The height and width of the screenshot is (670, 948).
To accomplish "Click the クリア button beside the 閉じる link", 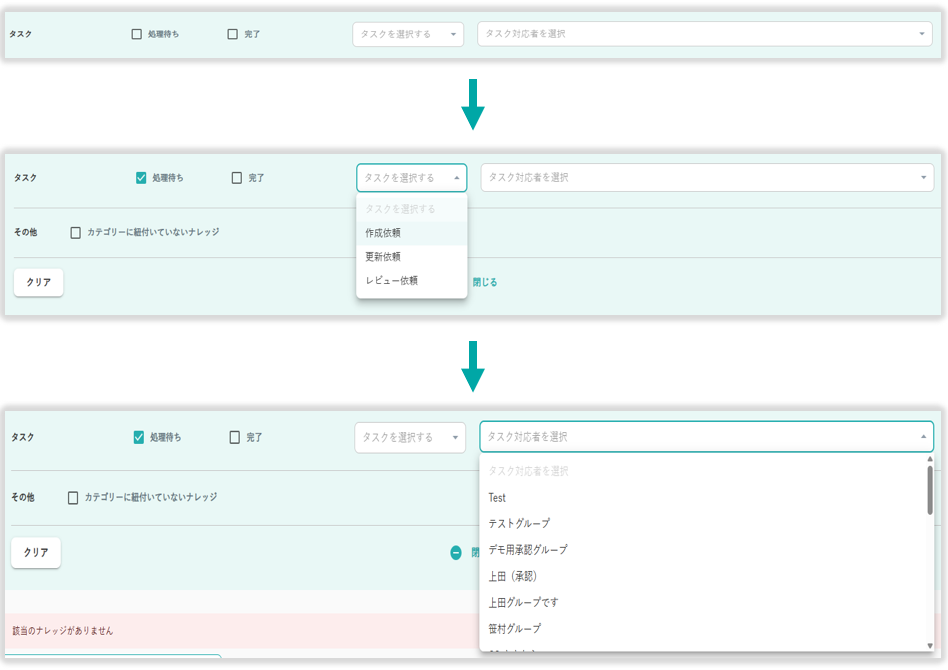I will 38,282.
